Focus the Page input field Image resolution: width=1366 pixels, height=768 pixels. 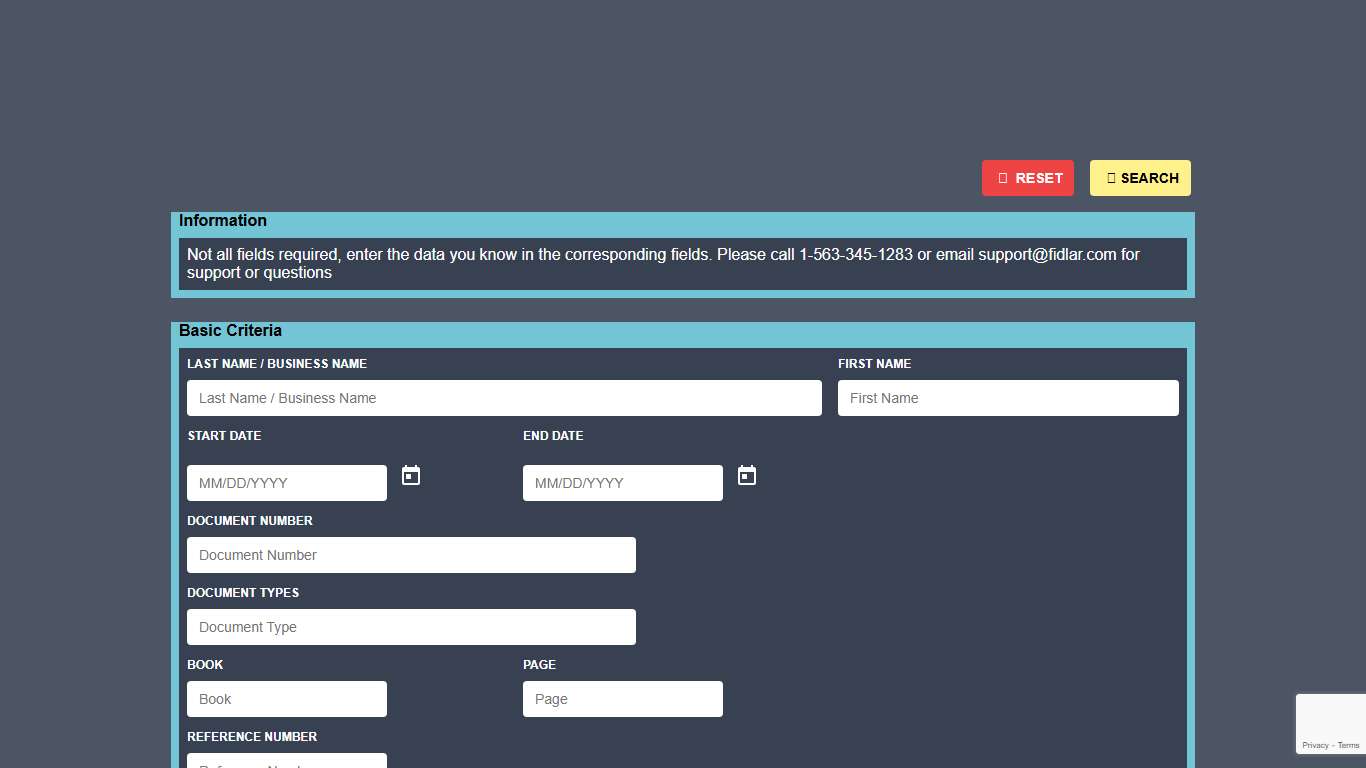[623, 699]
